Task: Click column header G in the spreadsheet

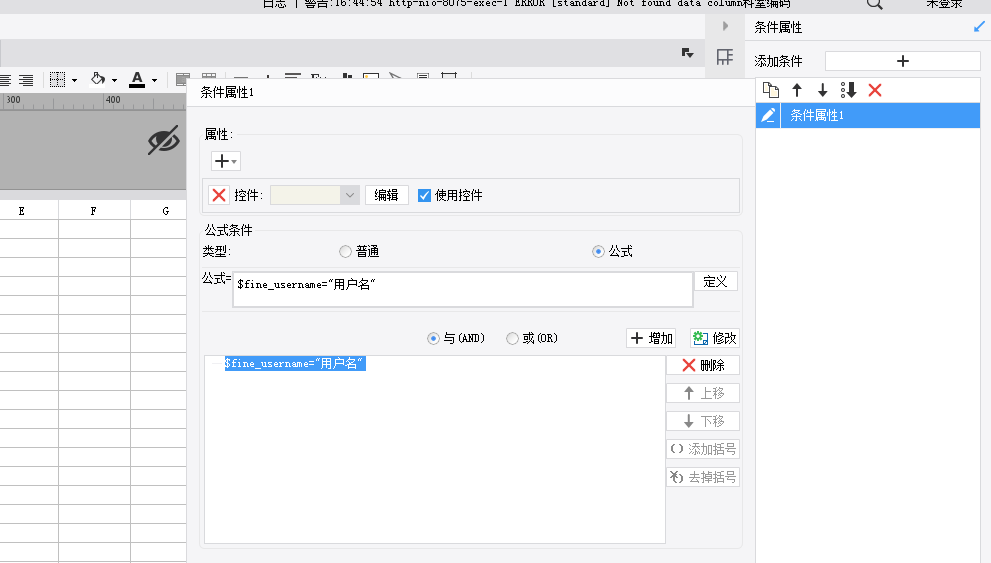Action: (166, 211)
